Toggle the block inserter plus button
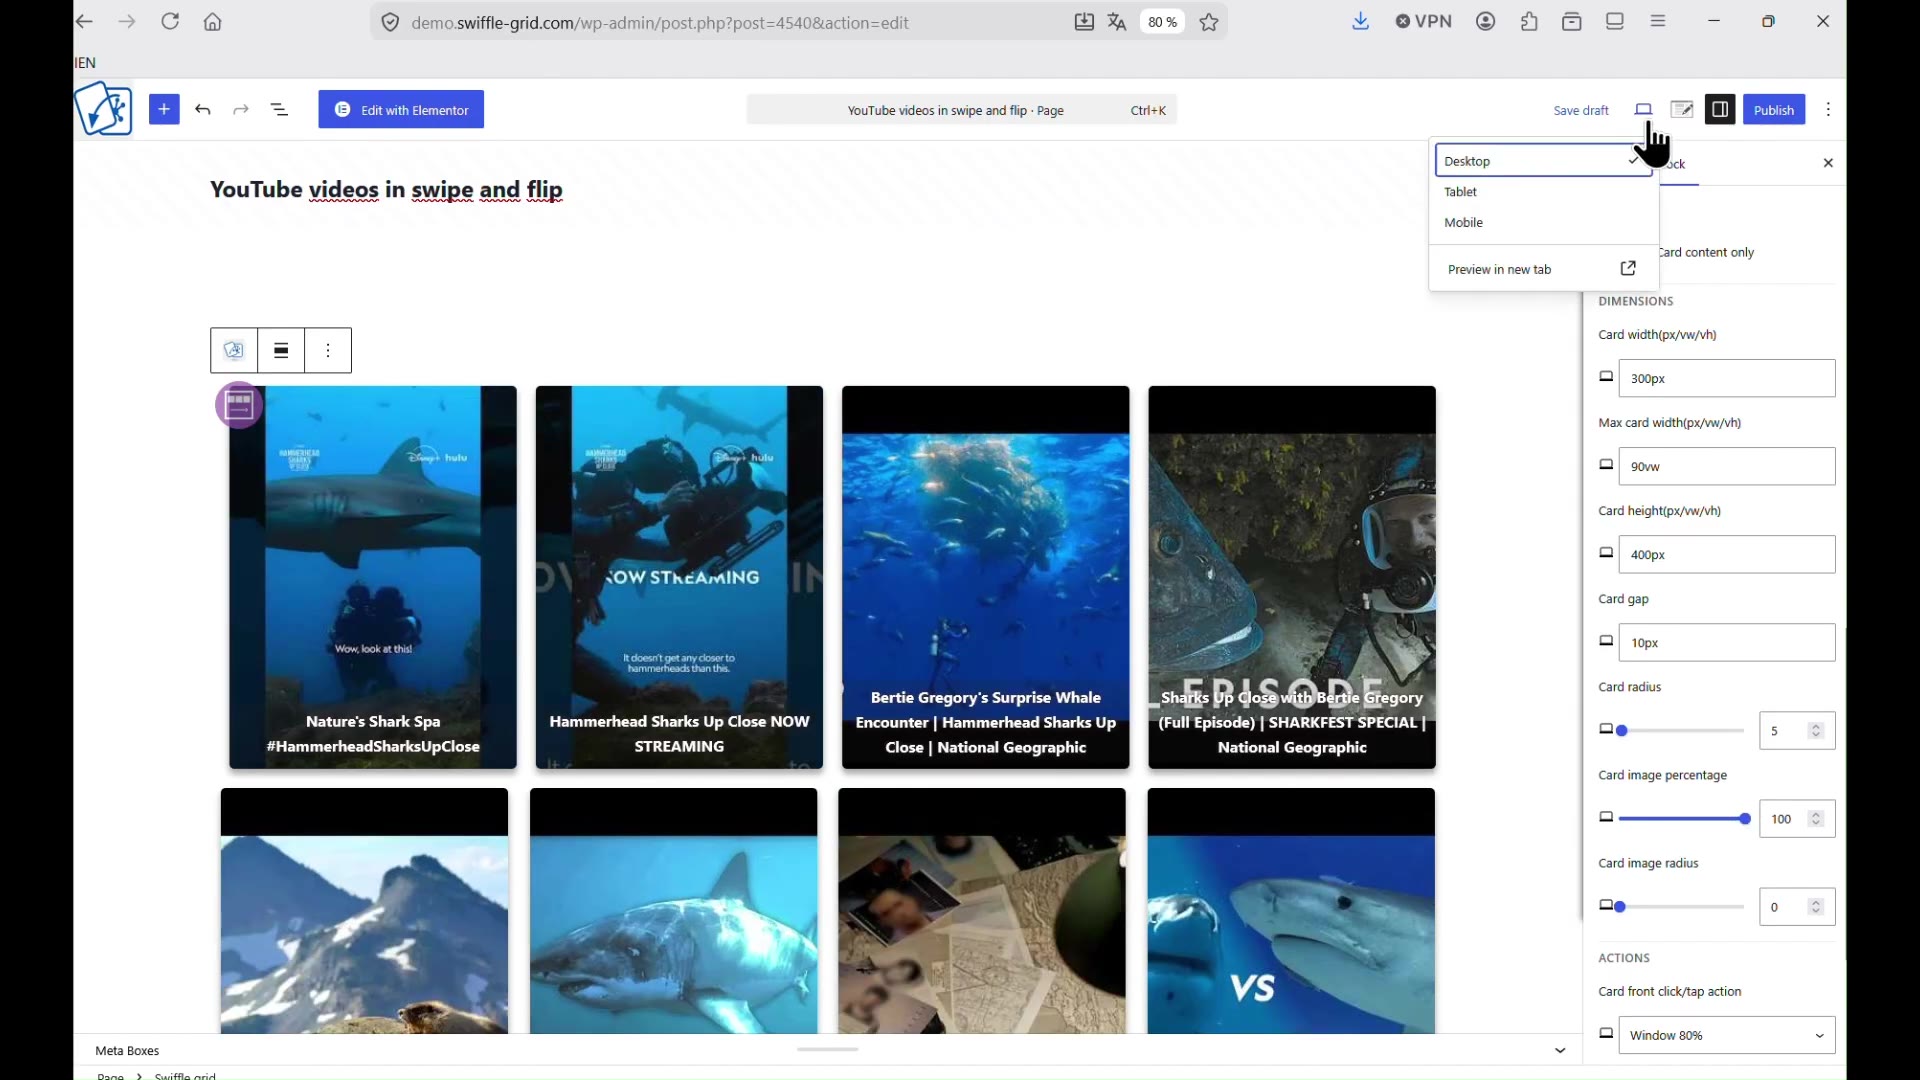The width and height of the screenshot is (1920, 1080). click(164, 109)
